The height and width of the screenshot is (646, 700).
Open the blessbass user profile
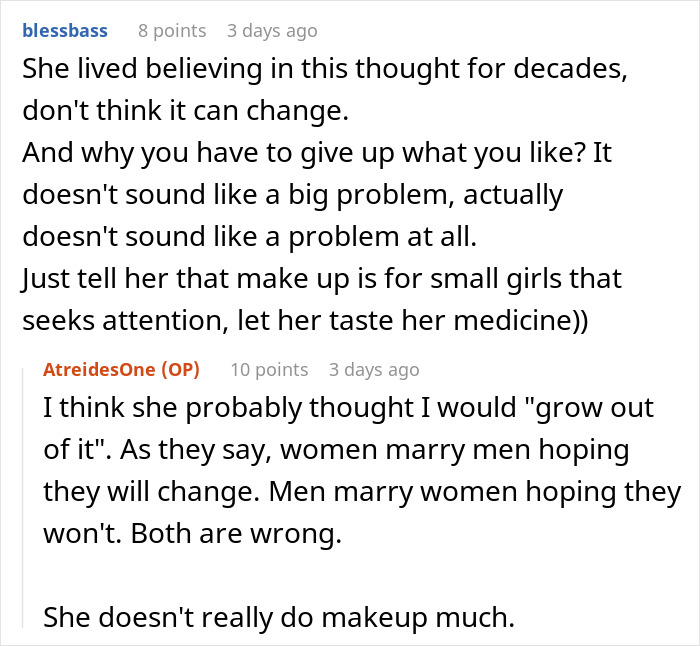(64, 30)
